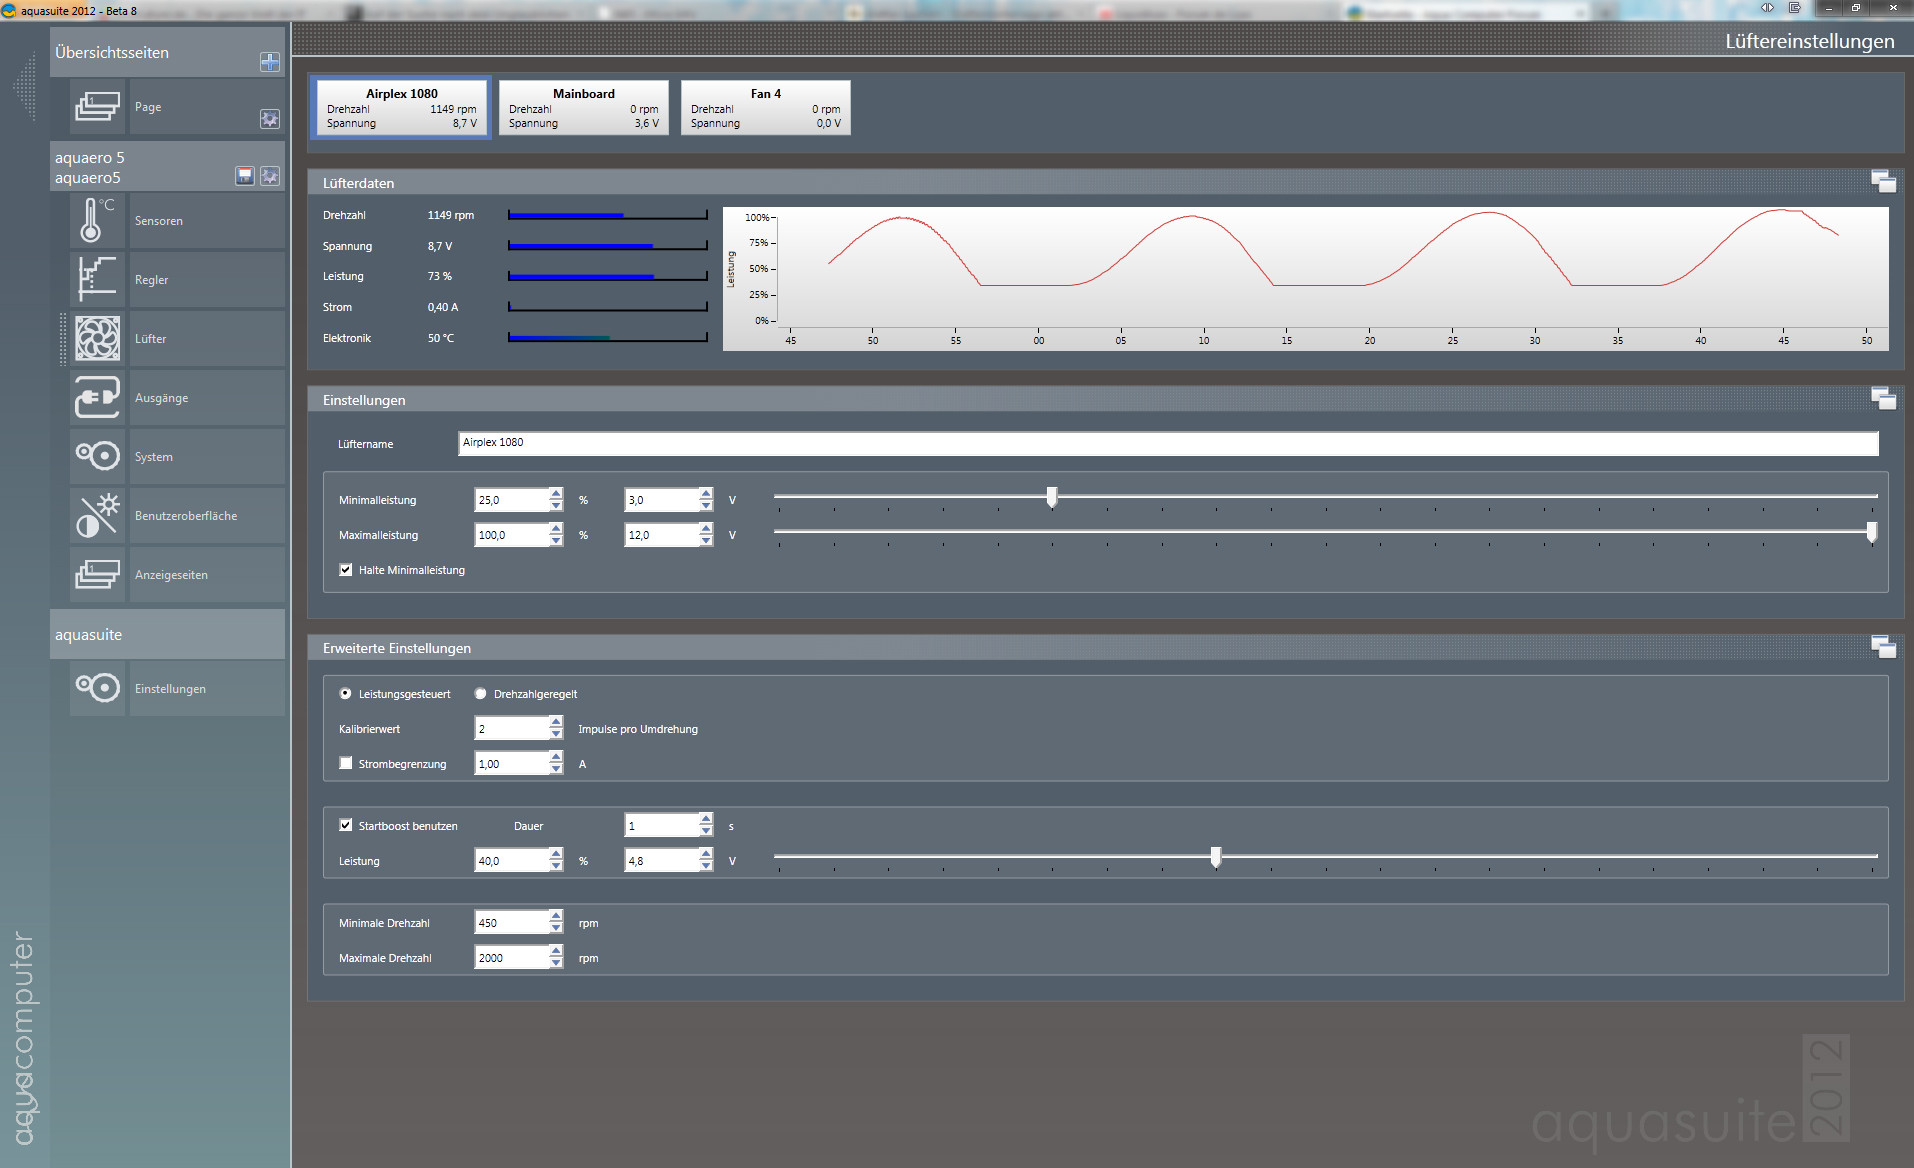This screenshot has width=1914, height=1168.
Task: Open aquasuite Einstellungen gear icon
Action: point(97,688)
